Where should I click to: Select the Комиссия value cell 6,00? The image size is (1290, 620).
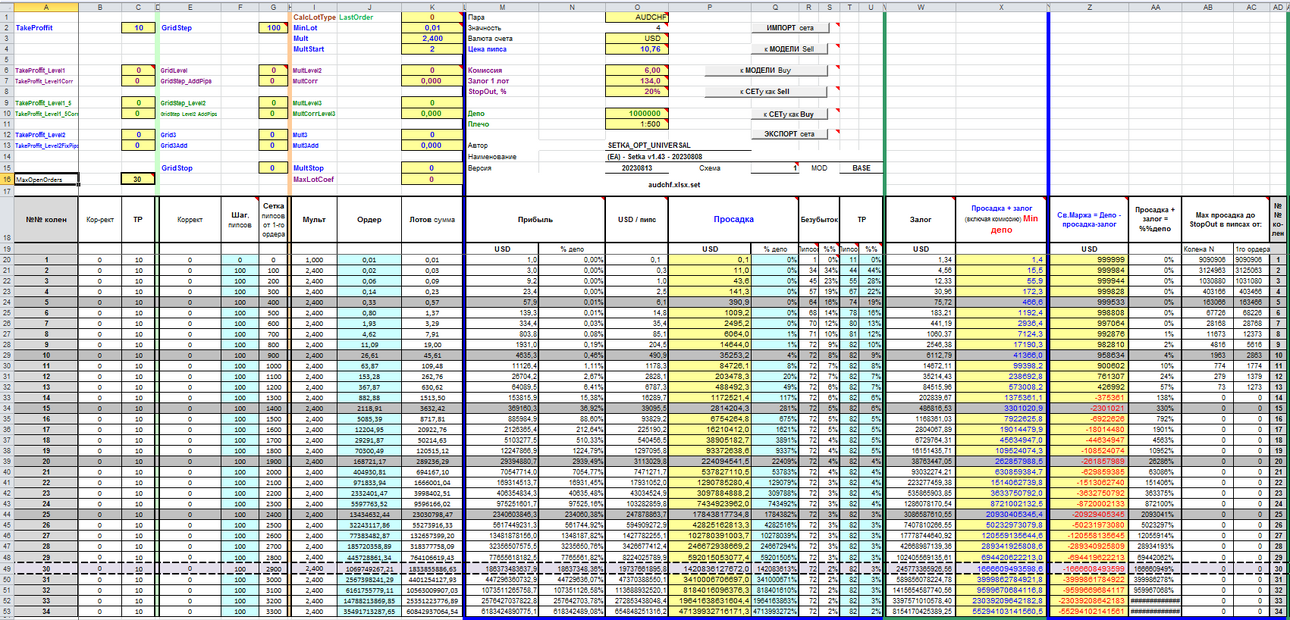pos(635,71)
